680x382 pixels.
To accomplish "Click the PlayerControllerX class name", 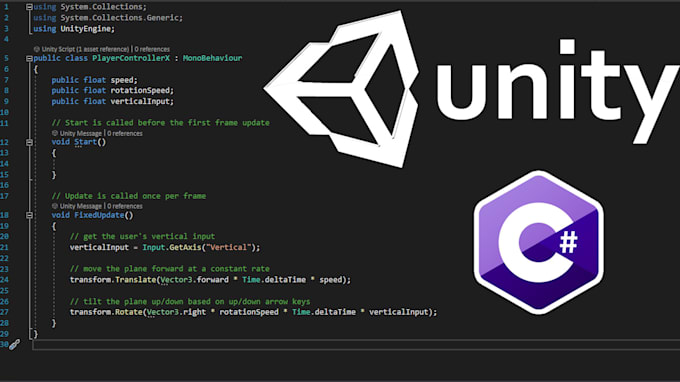I will tap(131, 58).
